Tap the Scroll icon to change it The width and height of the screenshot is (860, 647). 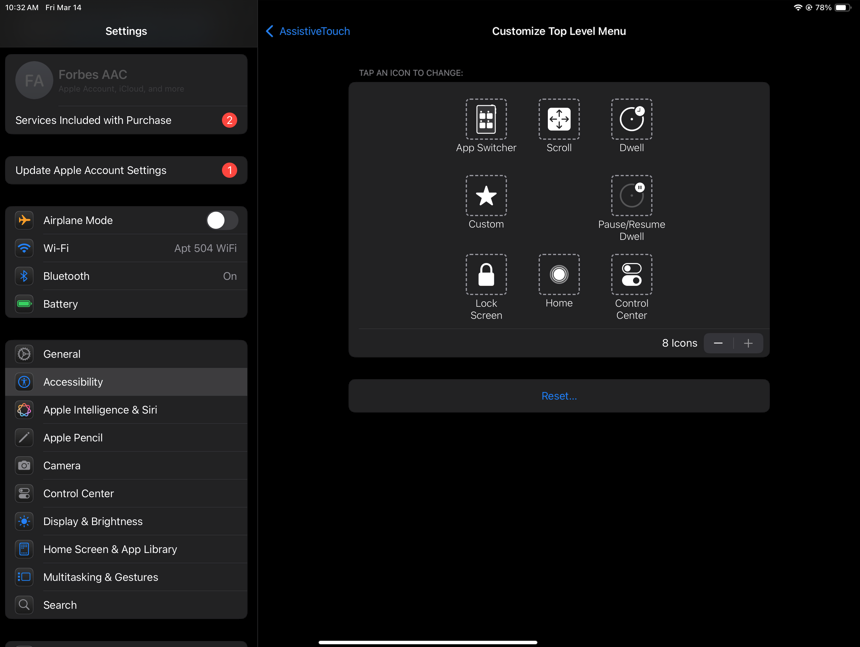[558, 119]
